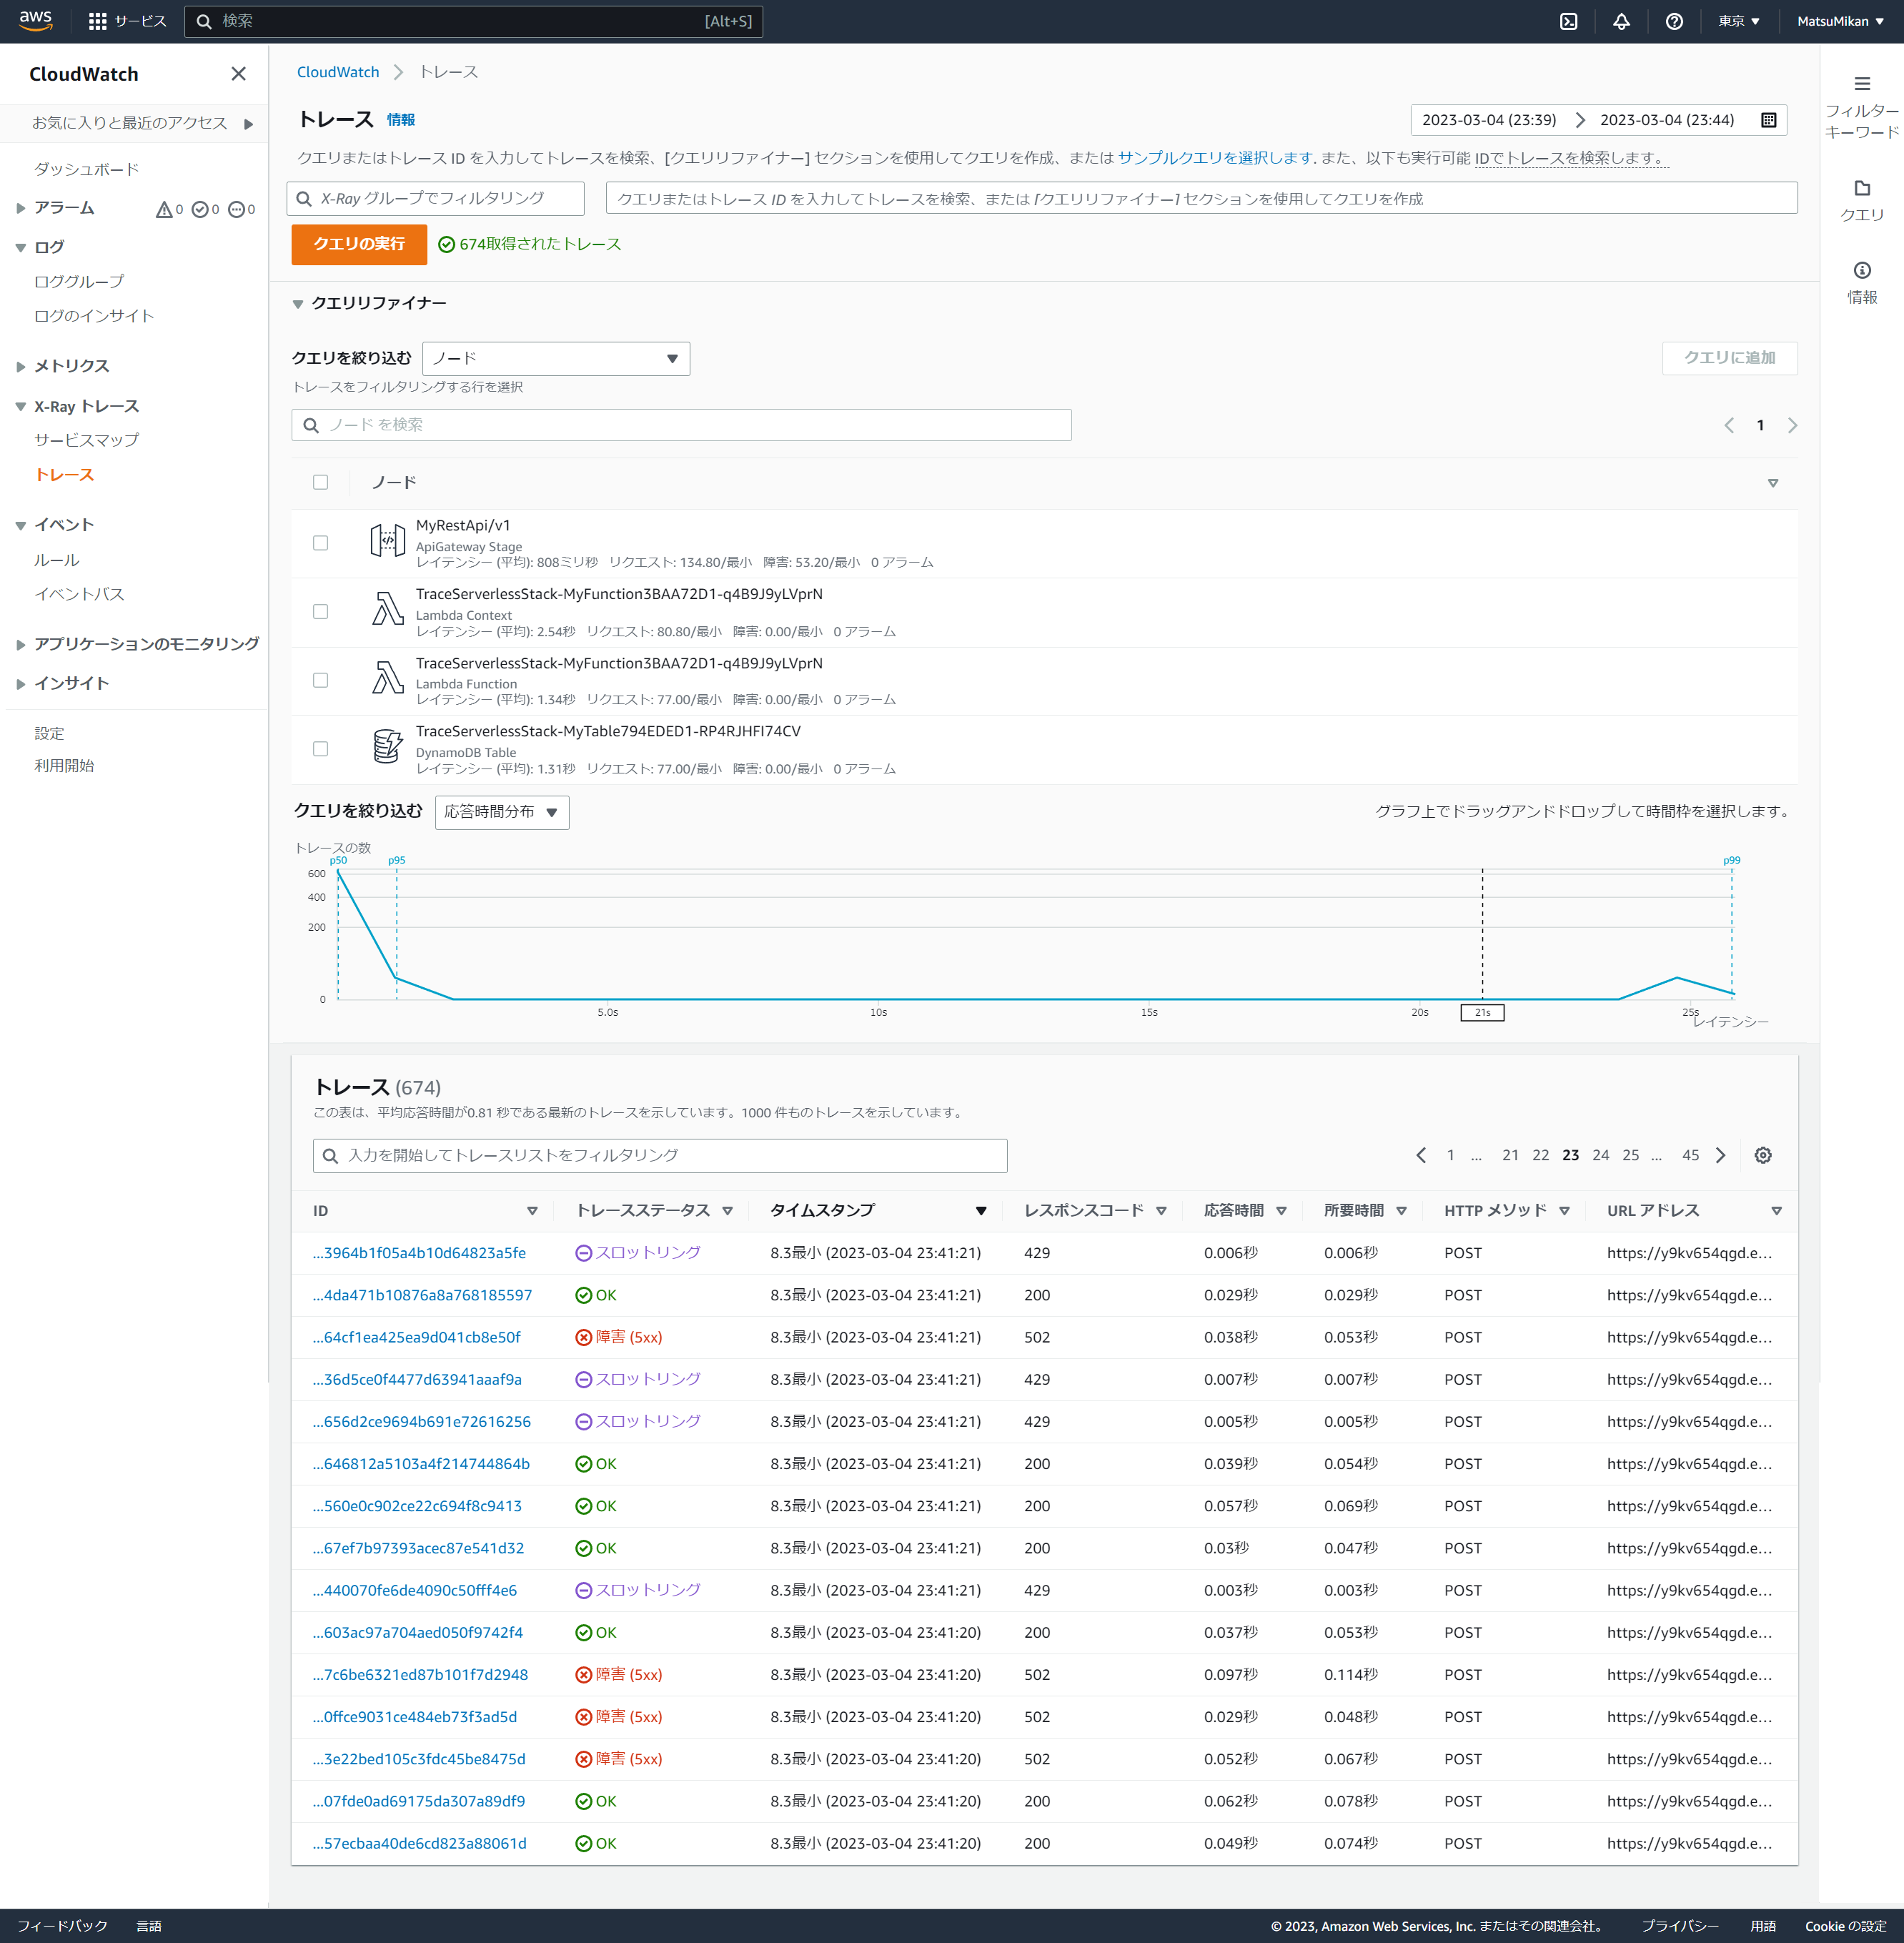Open ロググループ in sidebar
The height and width of the screenshot is (1943, 1904).
point(79,282)
